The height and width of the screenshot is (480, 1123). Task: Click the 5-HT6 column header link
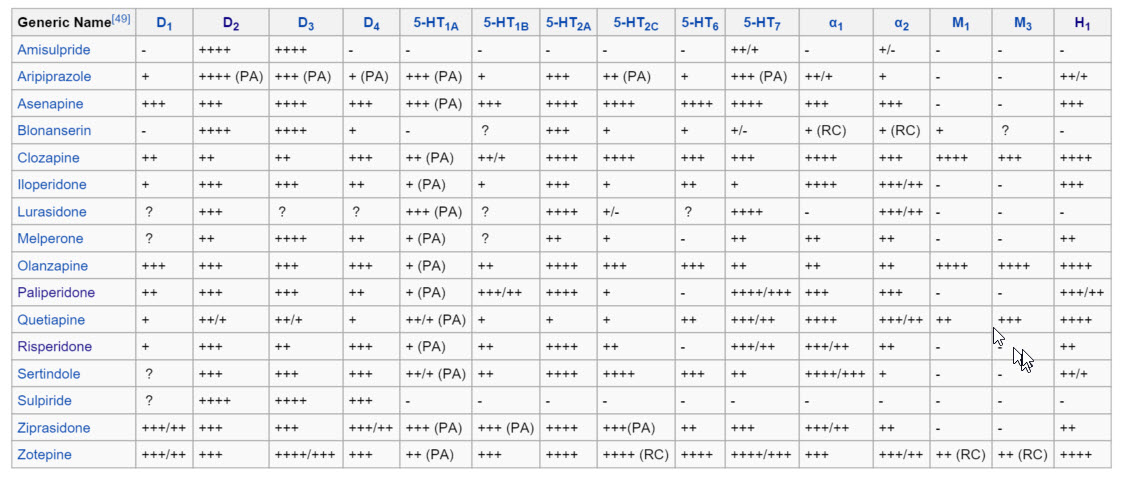700,24
